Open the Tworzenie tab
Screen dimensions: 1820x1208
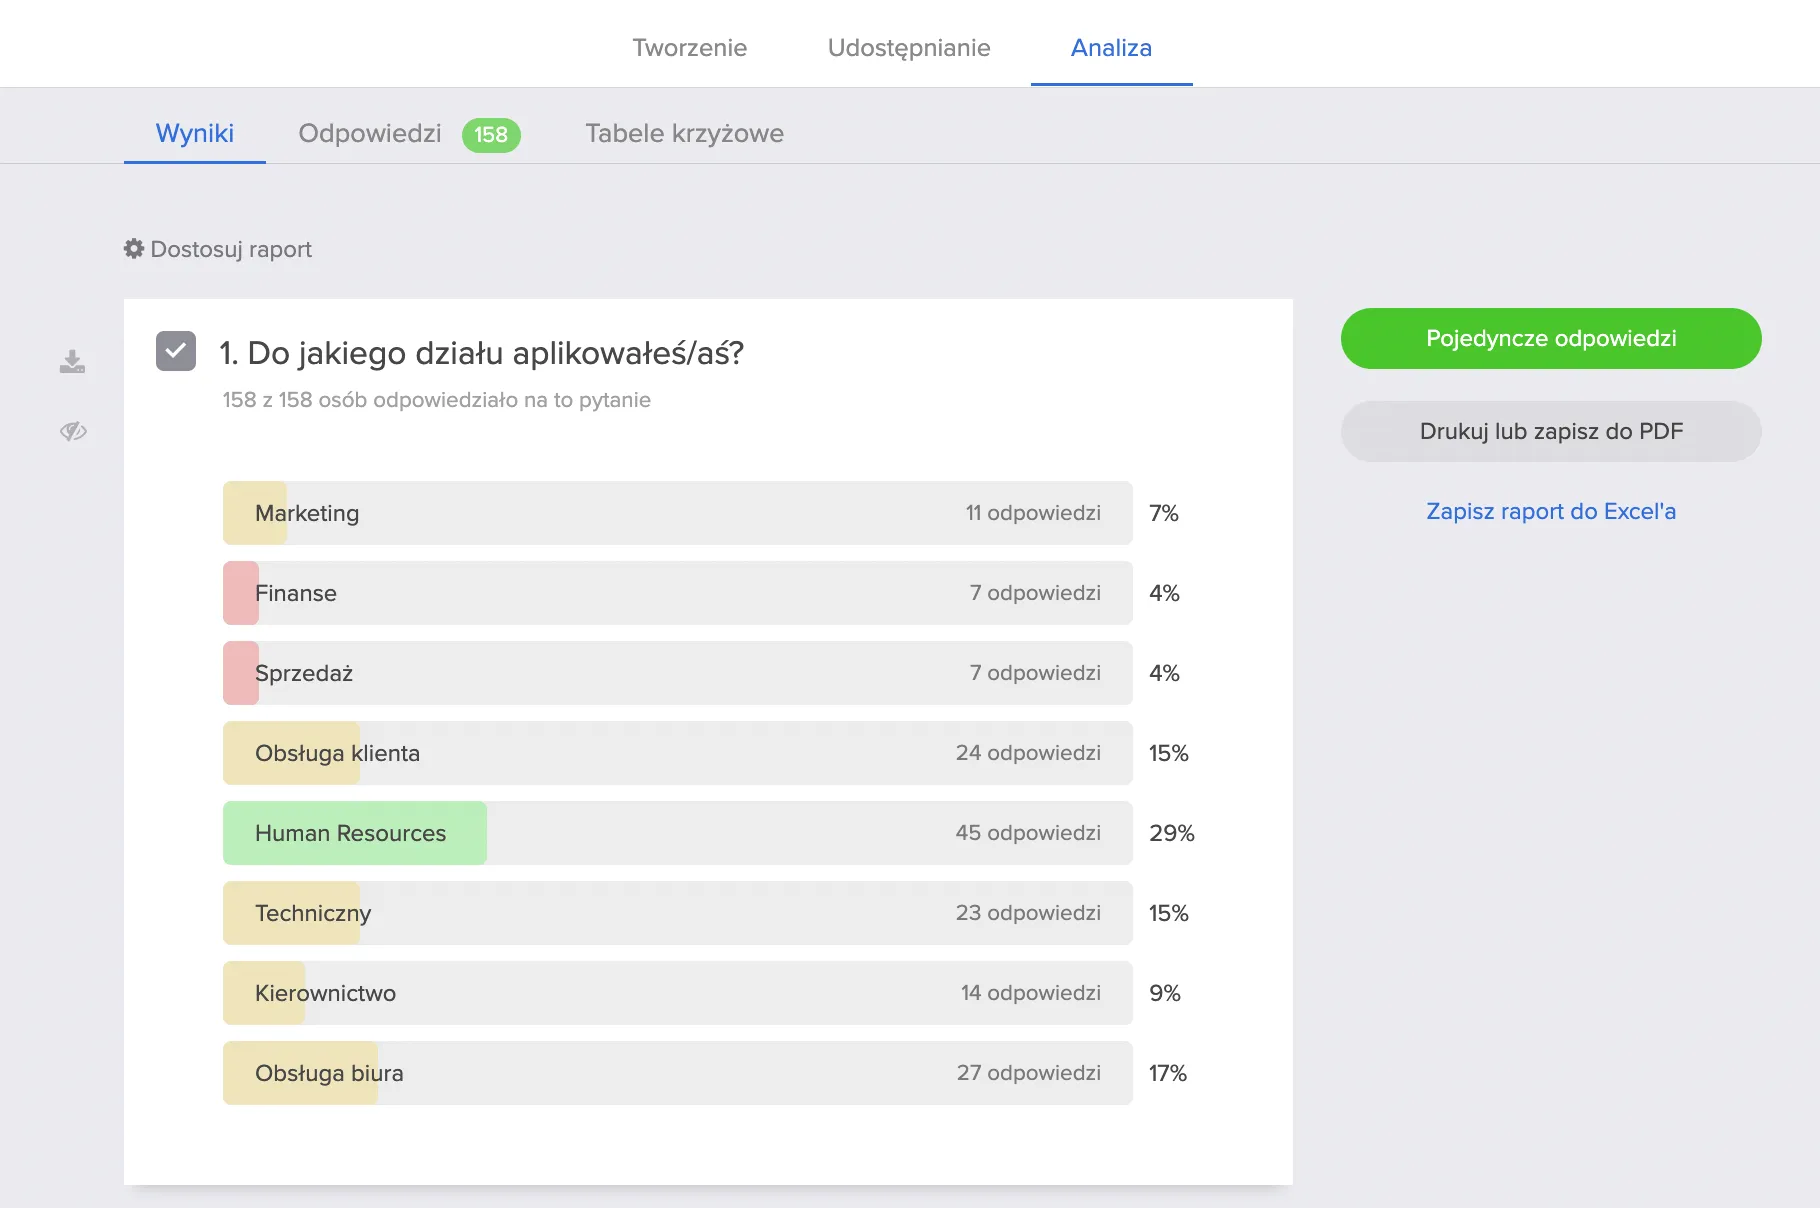(690, 47)
